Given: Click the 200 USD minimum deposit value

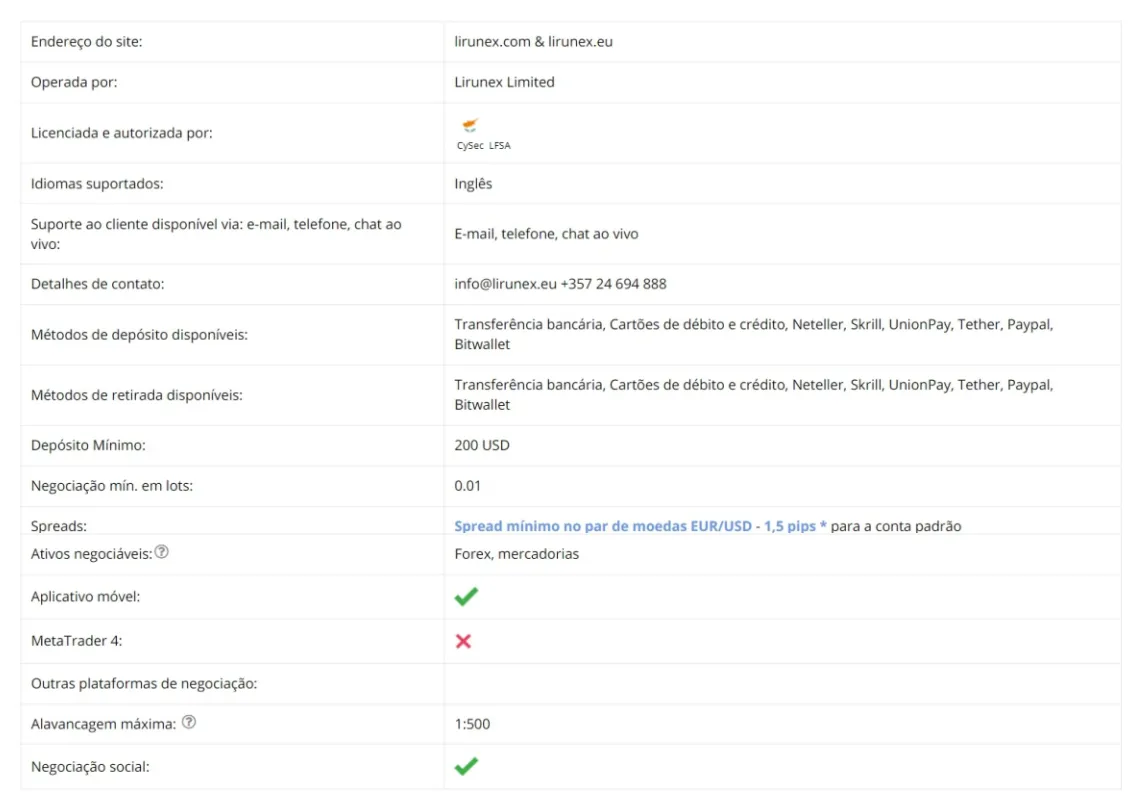Looking at the screenshot, I should tap(482, 445).
